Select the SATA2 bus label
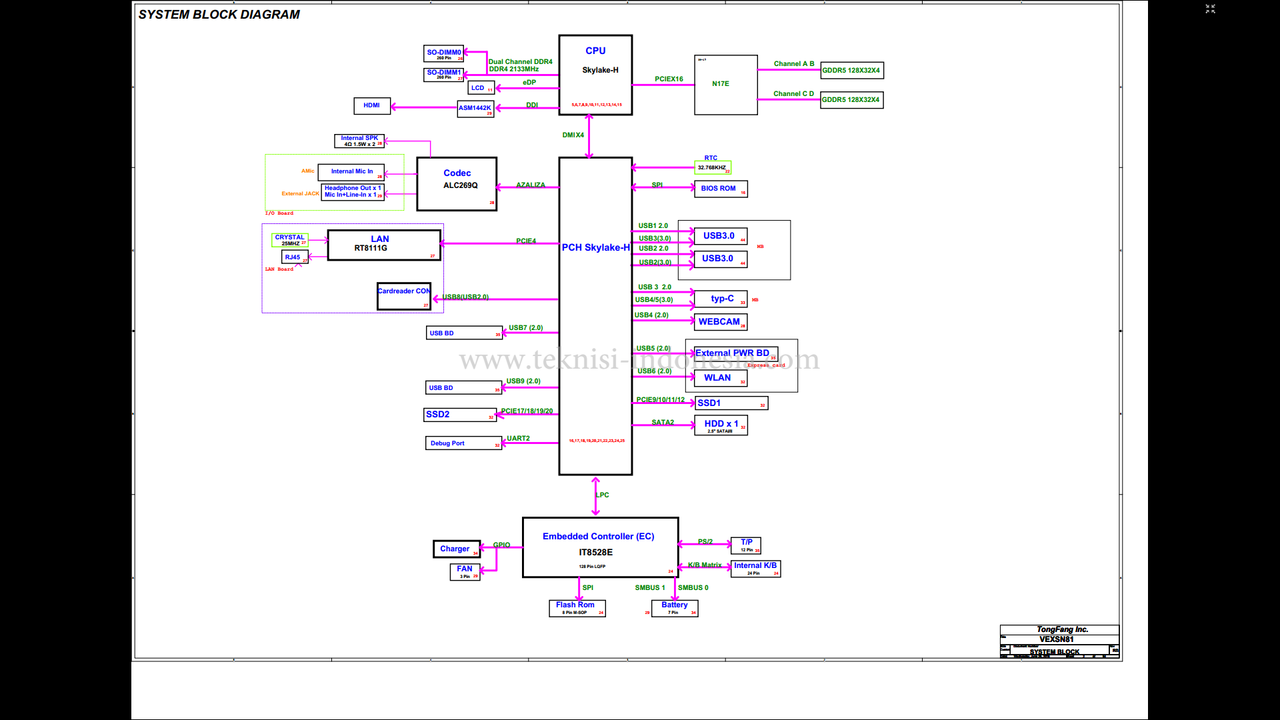Image resolution: width=1280 pixels, height=720 pixels. pyautogui.click(x=663, y=423)
